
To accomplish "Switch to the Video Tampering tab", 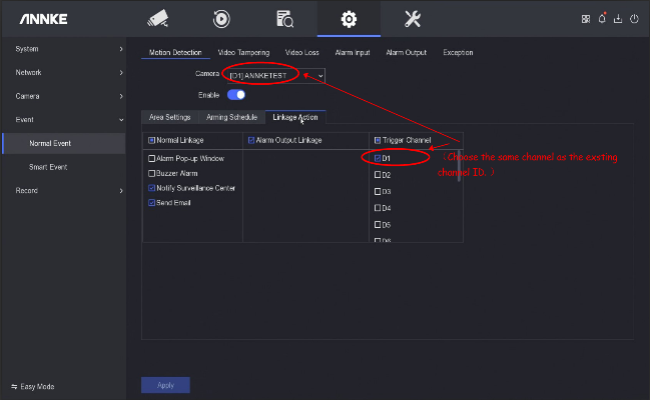I will point(243,52).
